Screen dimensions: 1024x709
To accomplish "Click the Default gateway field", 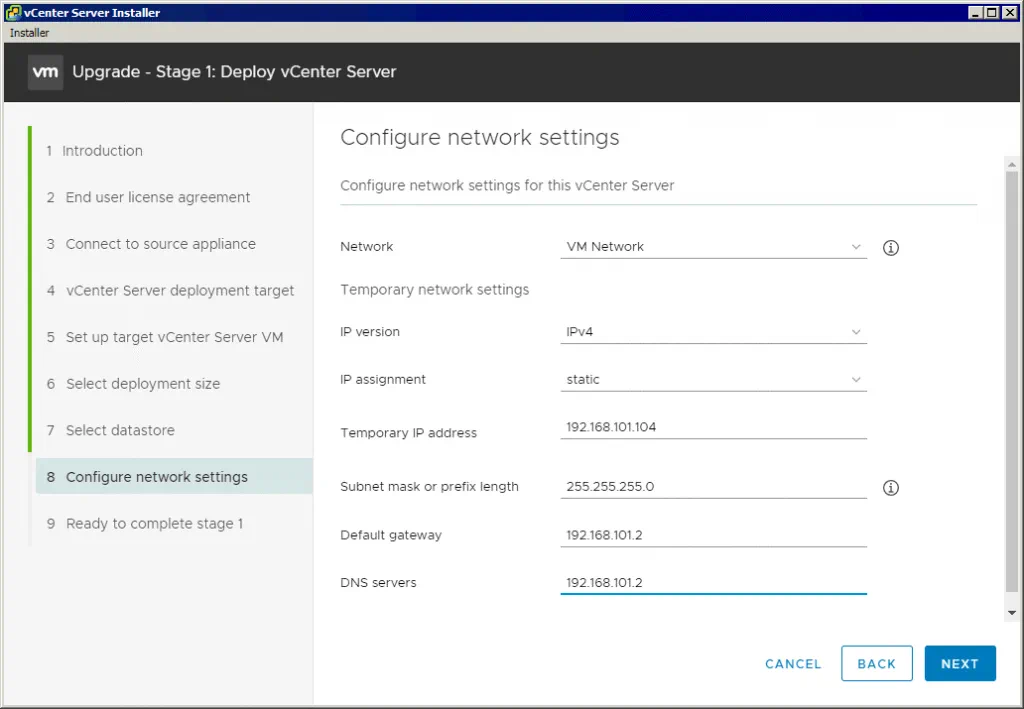I will (712, 536).
